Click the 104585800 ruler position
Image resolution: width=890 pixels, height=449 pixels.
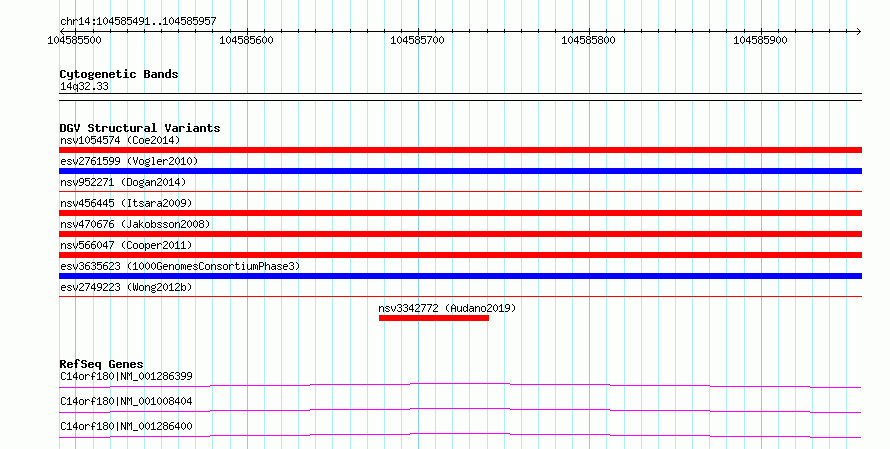588,40
